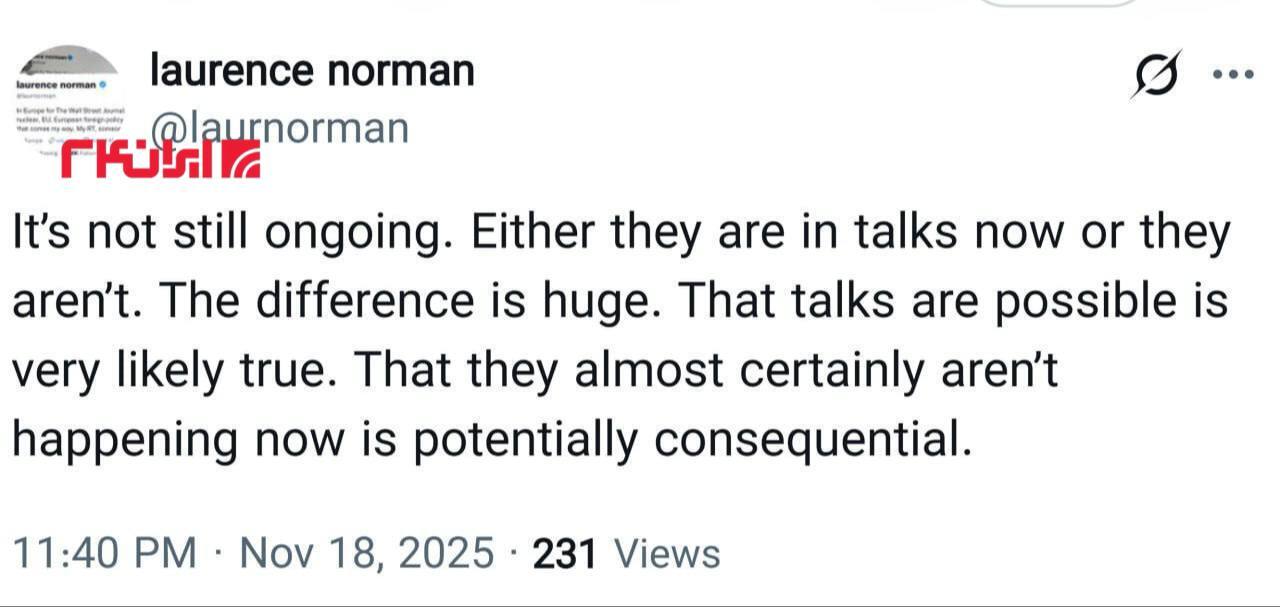
Task: Click the line starting "very likely true"
Action: [535, 370]
